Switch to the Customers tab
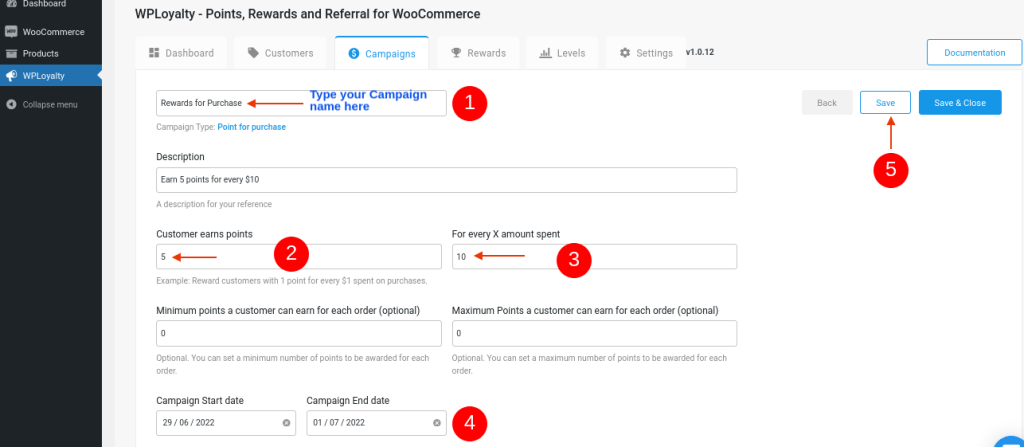 pos(281,53)
